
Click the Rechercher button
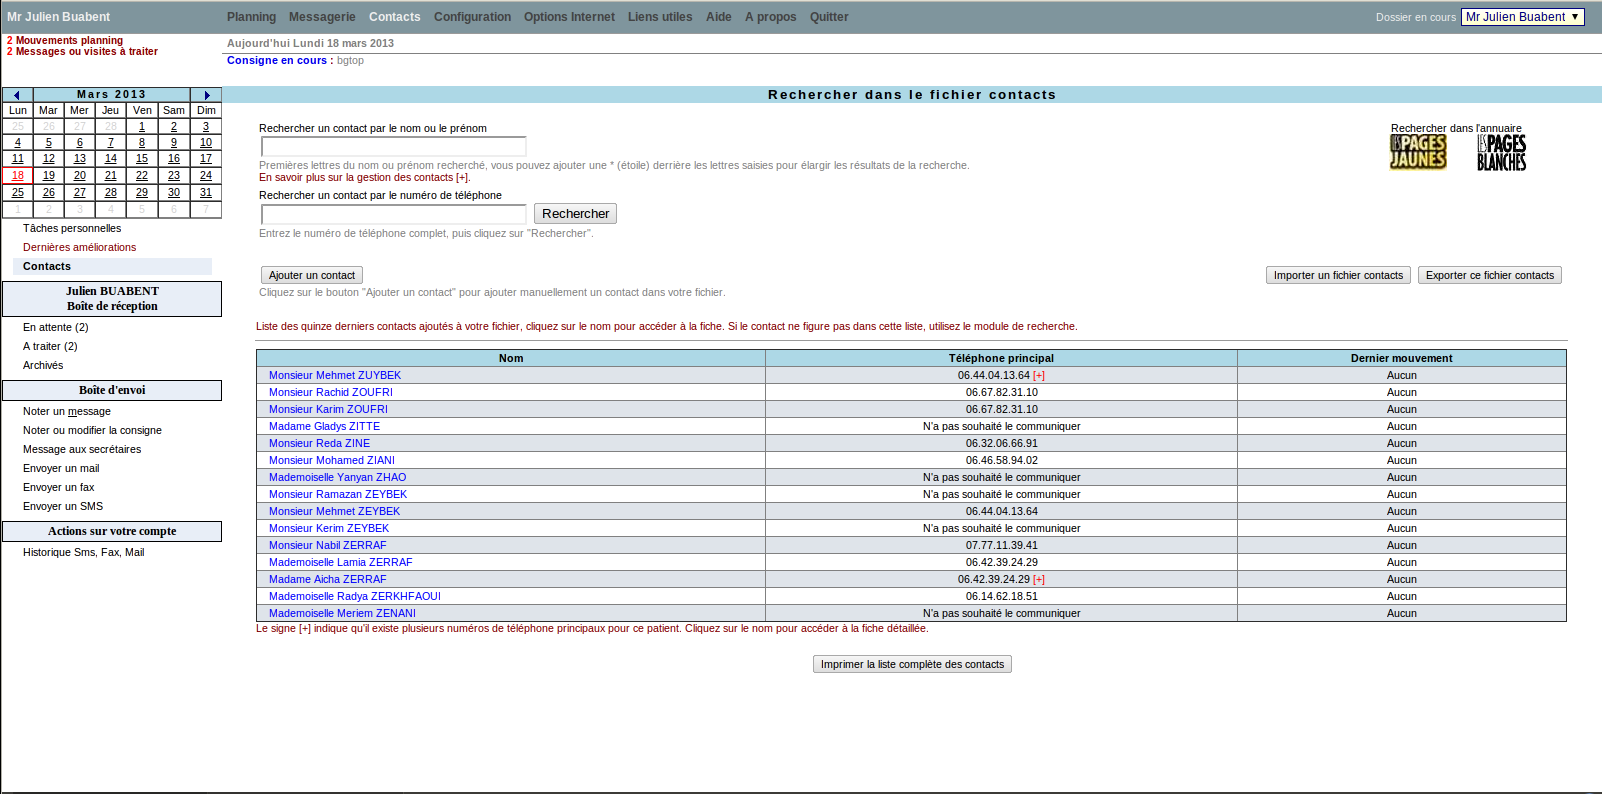[x=575, y=214]
